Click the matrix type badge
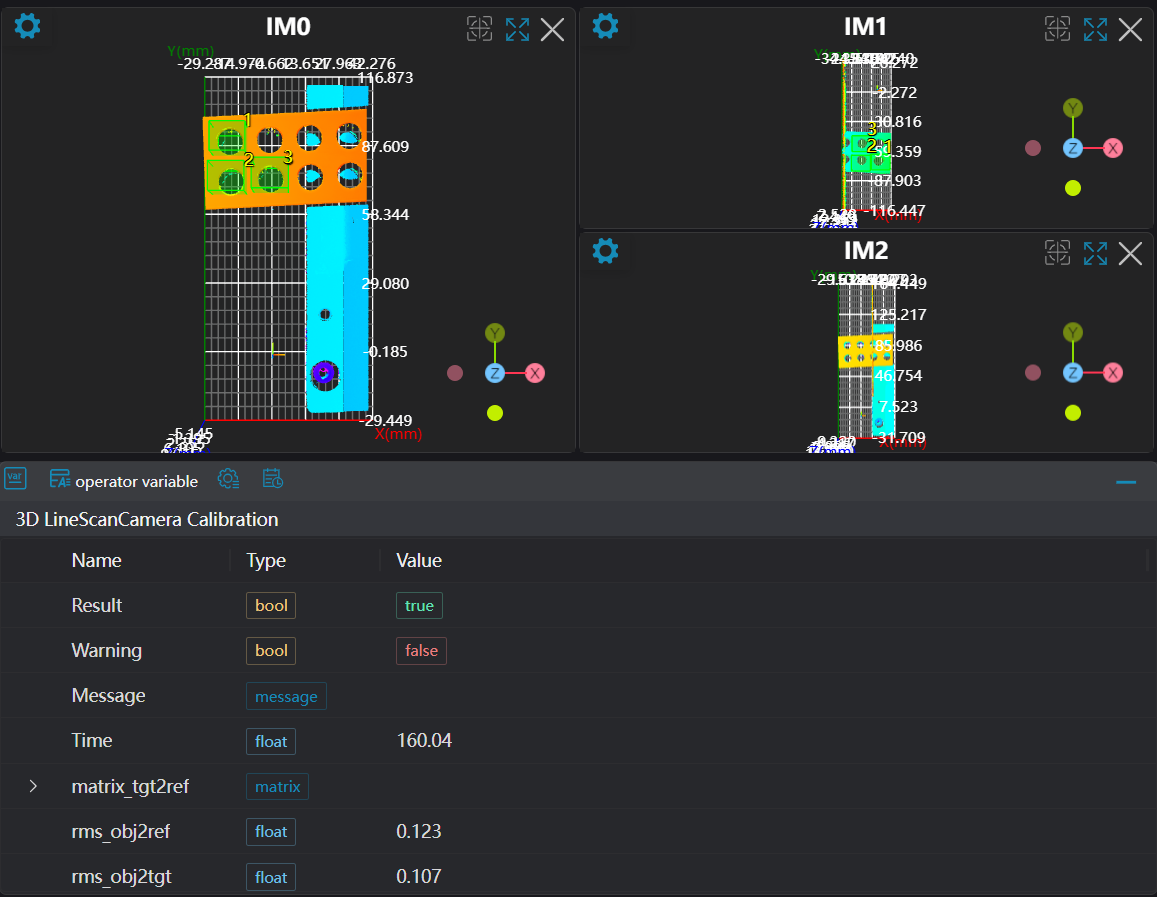The width and height of the screenshot is (1157, 897). (277, 786)
